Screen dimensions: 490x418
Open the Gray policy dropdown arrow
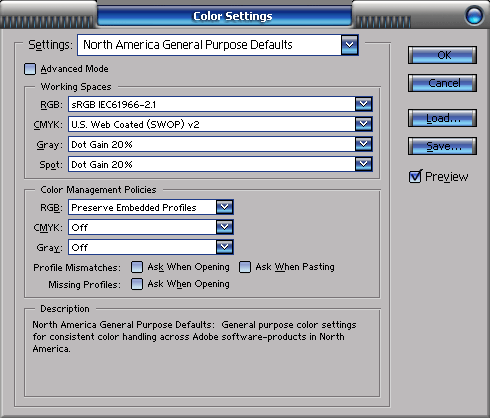click(225, 247)
